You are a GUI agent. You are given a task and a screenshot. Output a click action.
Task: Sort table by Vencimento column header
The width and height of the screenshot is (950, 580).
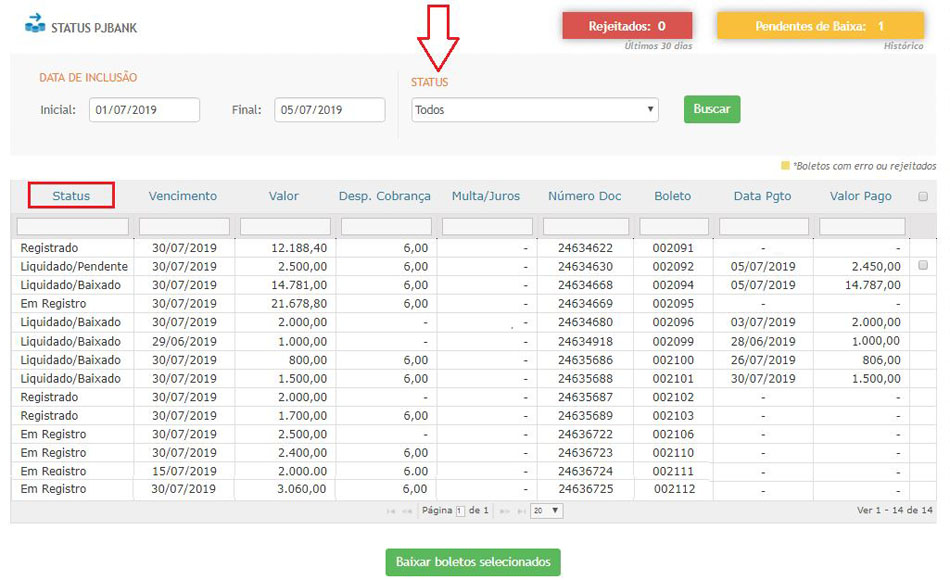click(x=183, y=196)
